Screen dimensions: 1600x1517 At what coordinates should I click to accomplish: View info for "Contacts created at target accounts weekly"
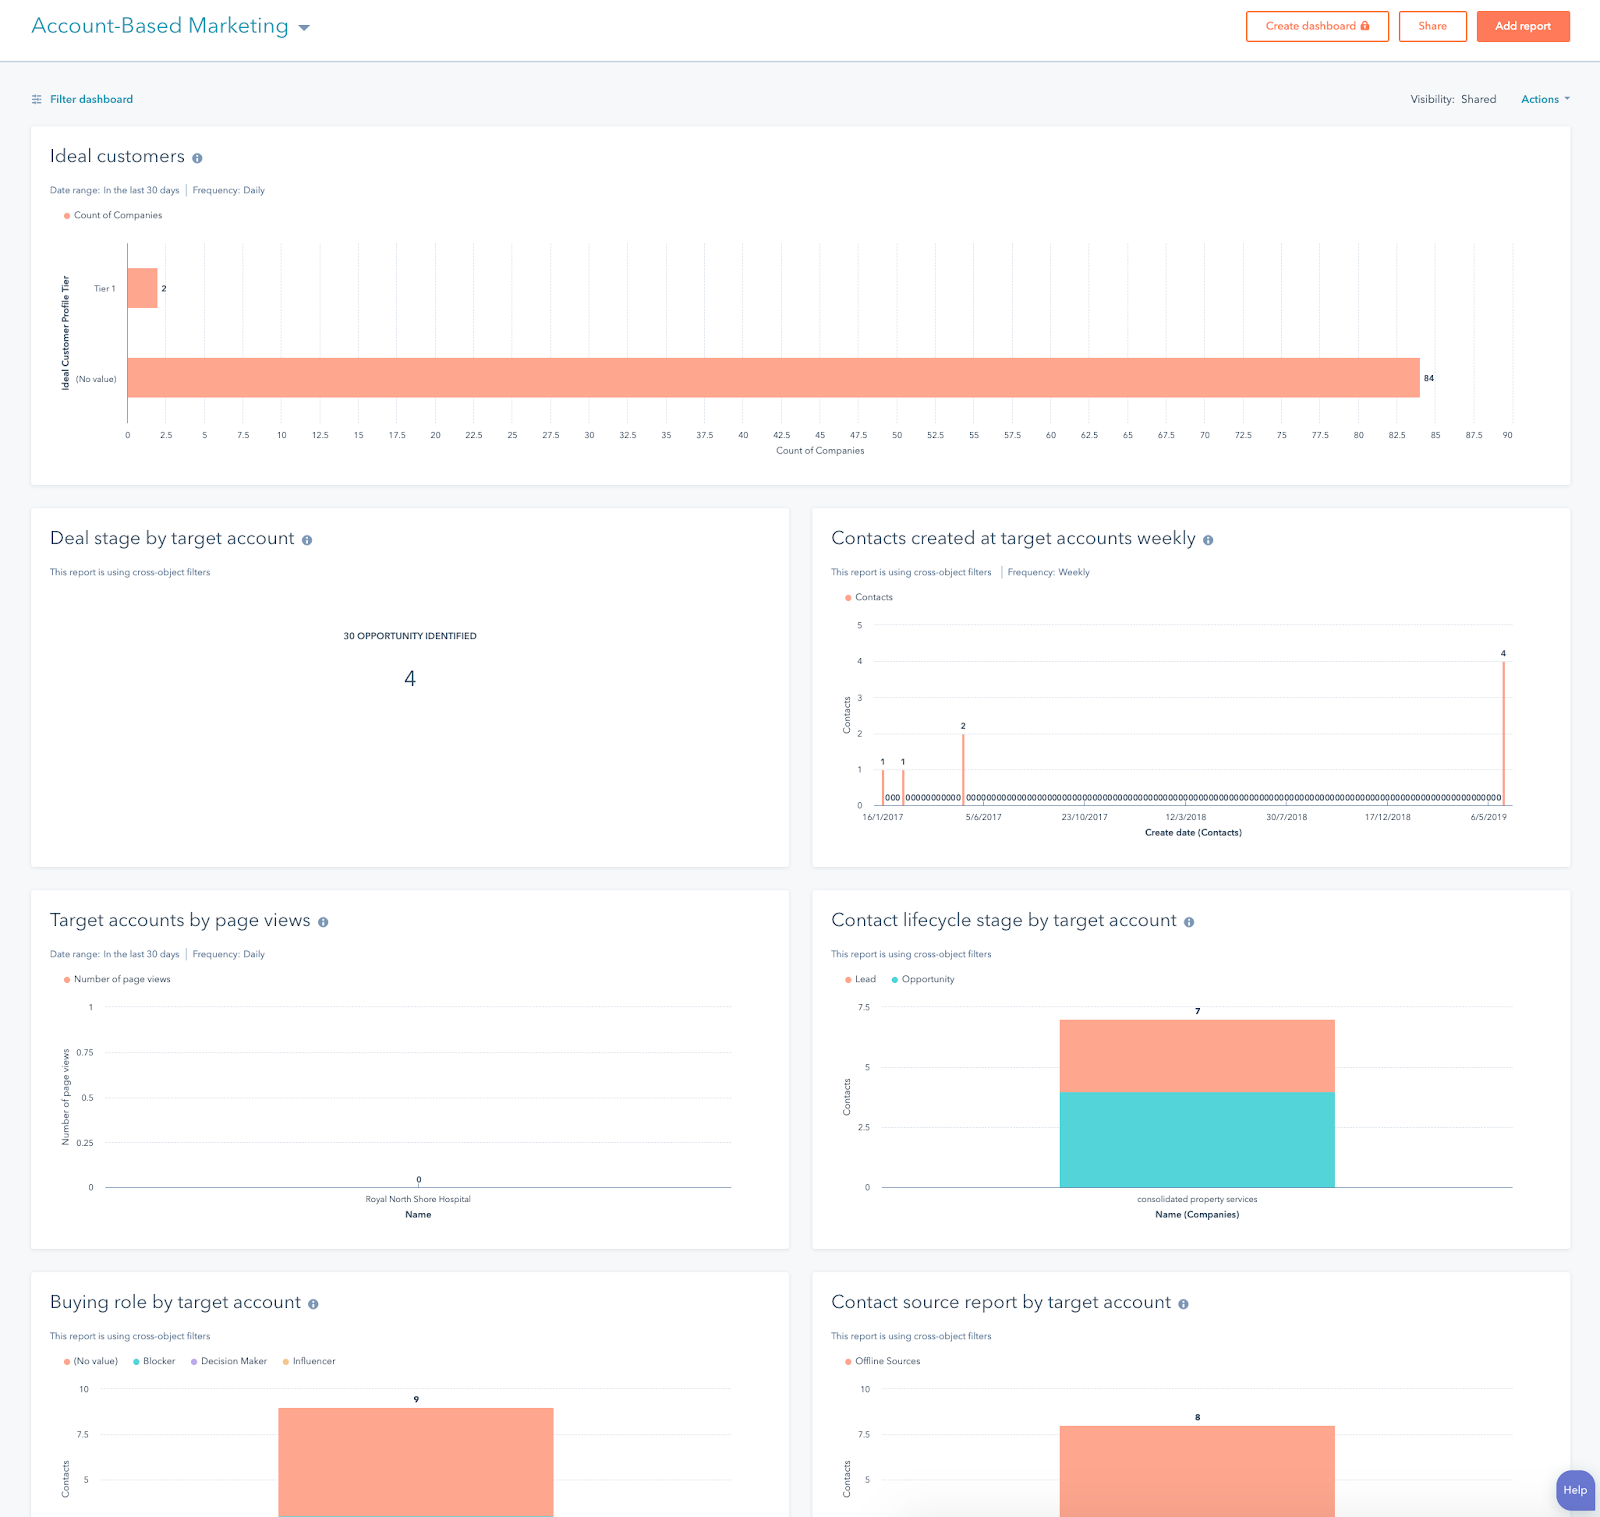click(x=1207, y=539)
